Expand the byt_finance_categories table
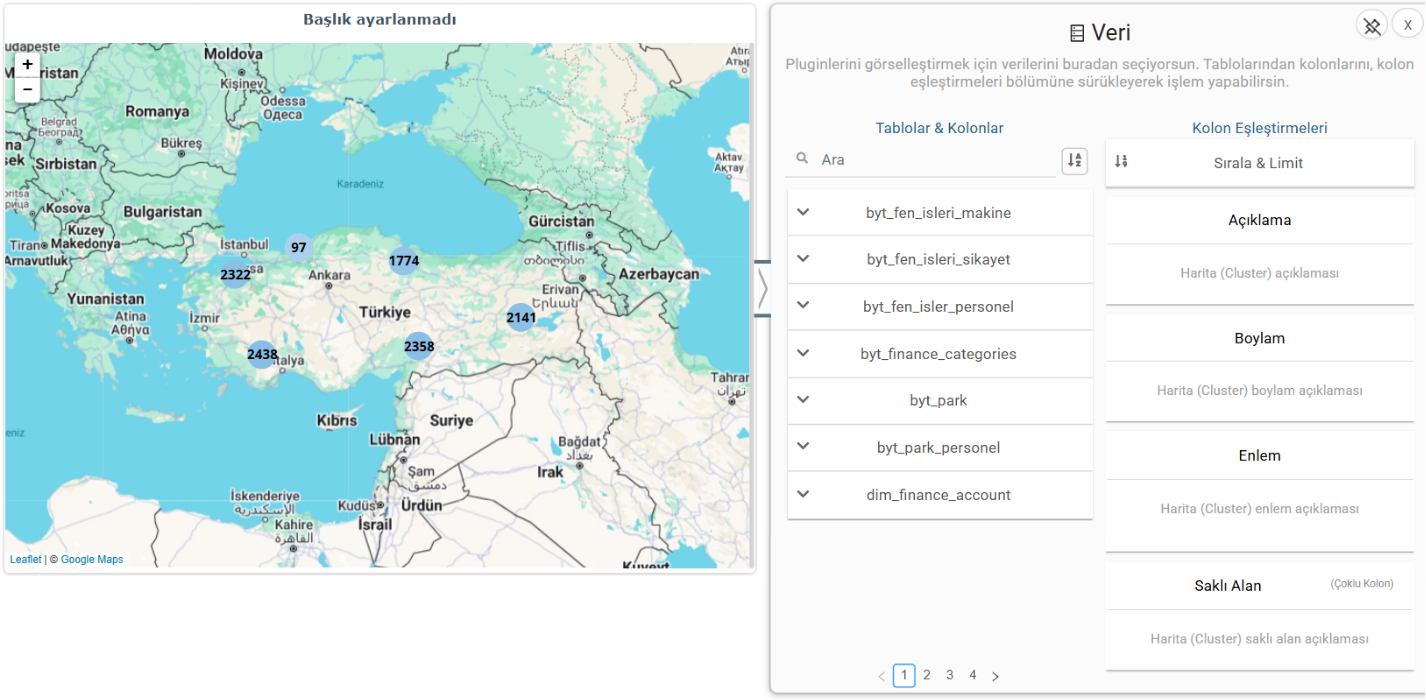 803,353
